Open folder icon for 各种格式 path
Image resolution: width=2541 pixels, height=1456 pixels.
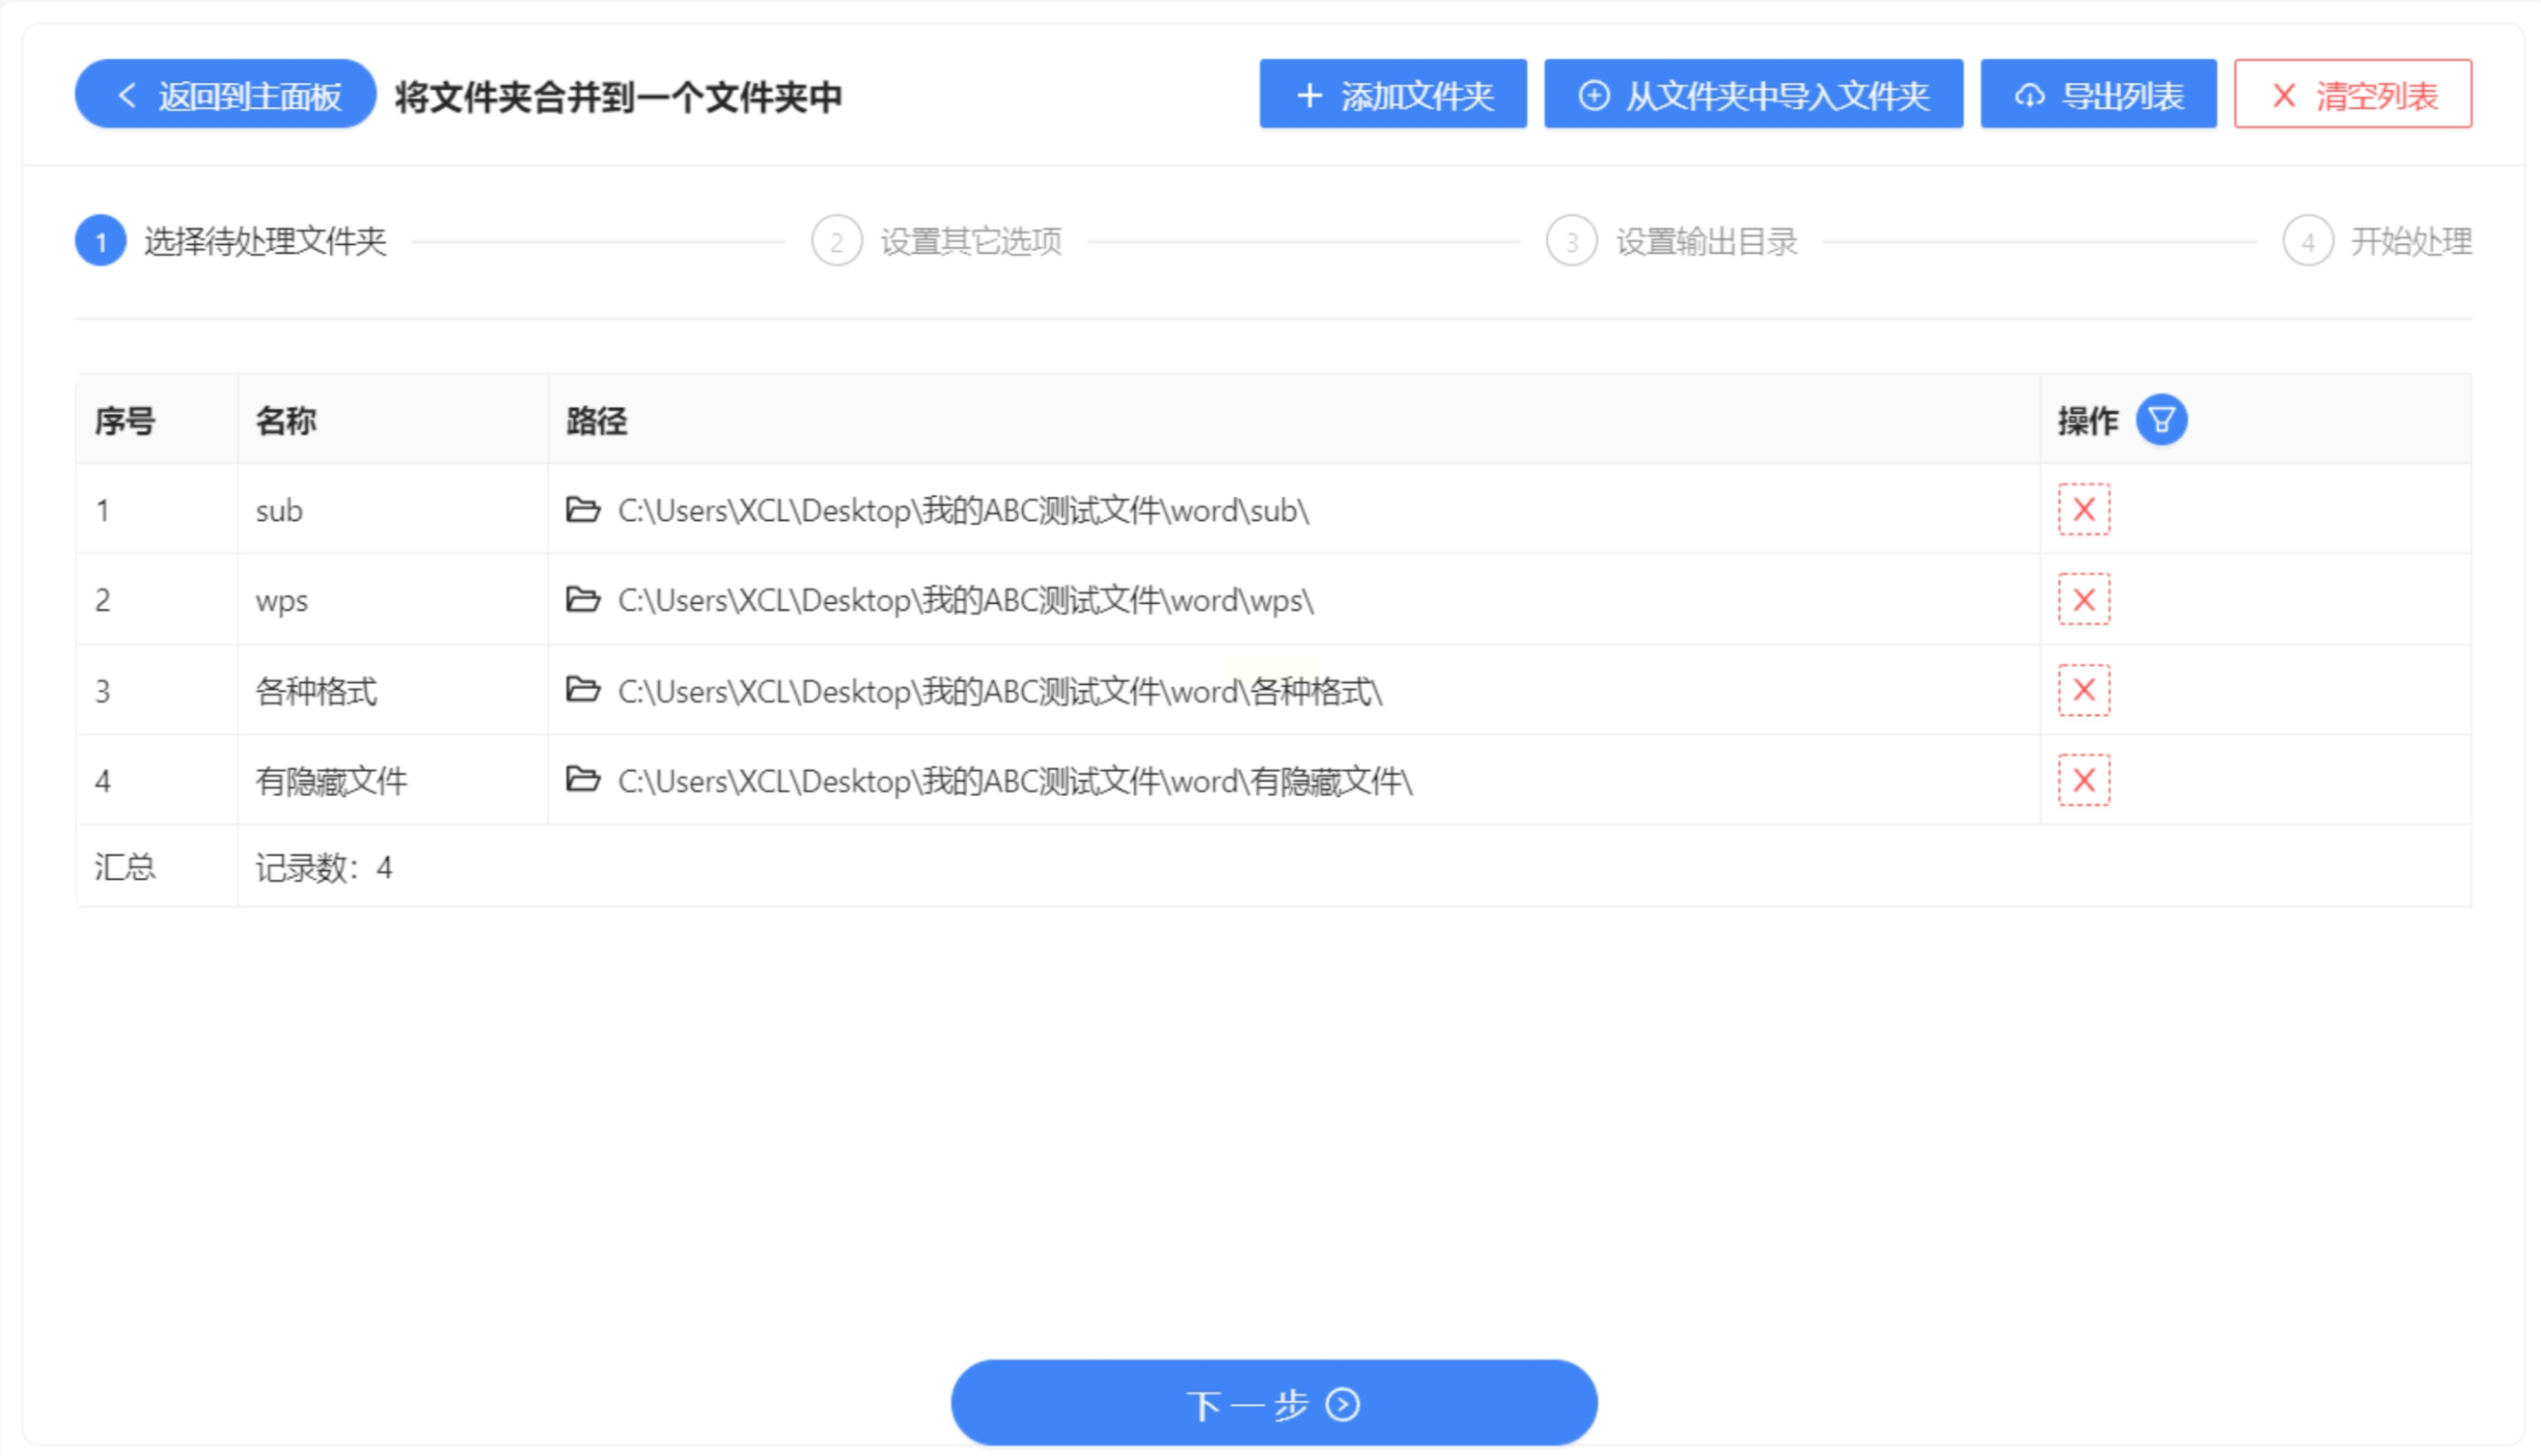[x=583, y=689]
